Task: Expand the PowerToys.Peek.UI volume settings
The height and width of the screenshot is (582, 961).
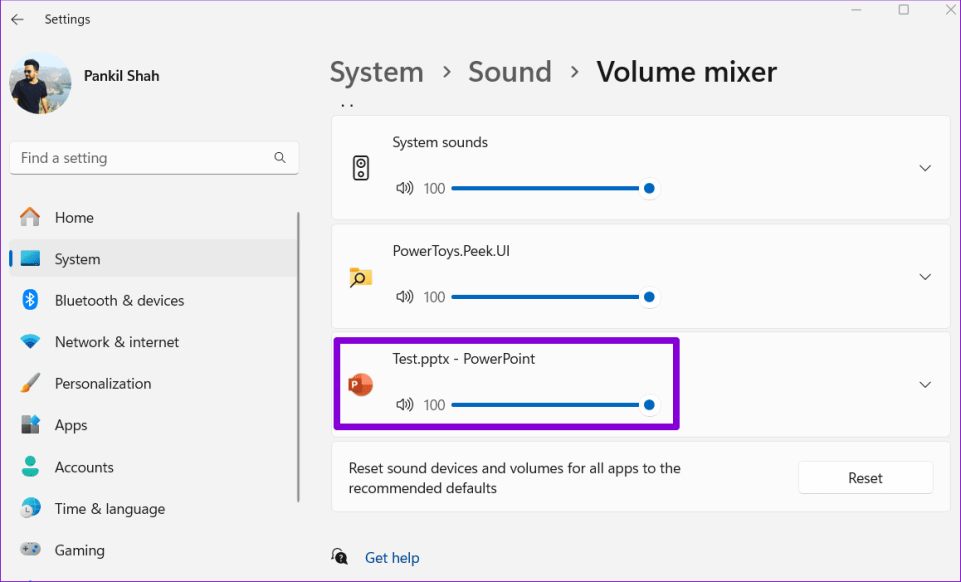Action: click(924, 276)
